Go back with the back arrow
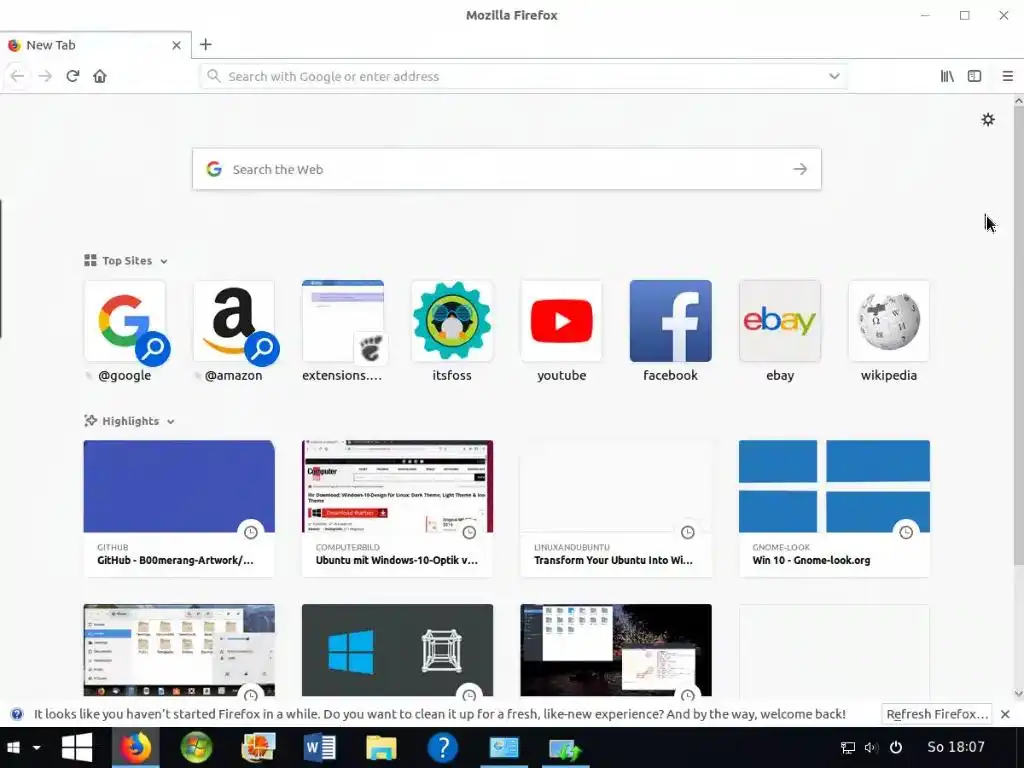Image resolution: width=1024 pixels, height=768 pixels. click(18, 76)
